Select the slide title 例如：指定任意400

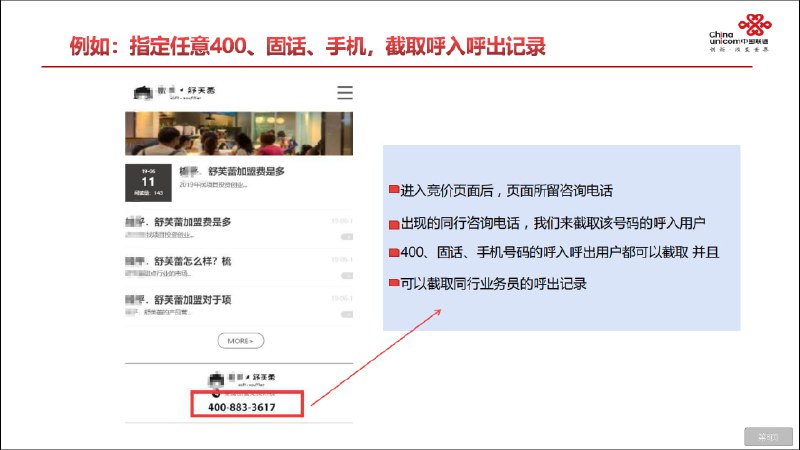point(308,46)
